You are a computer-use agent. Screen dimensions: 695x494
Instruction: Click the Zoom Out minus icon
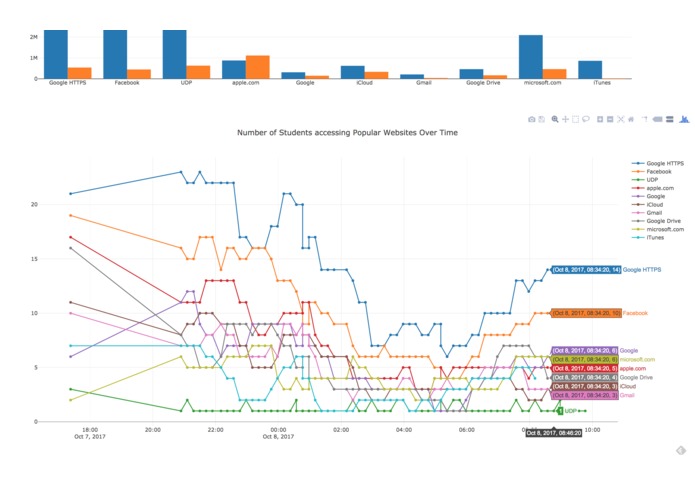[x=610, y=119]
